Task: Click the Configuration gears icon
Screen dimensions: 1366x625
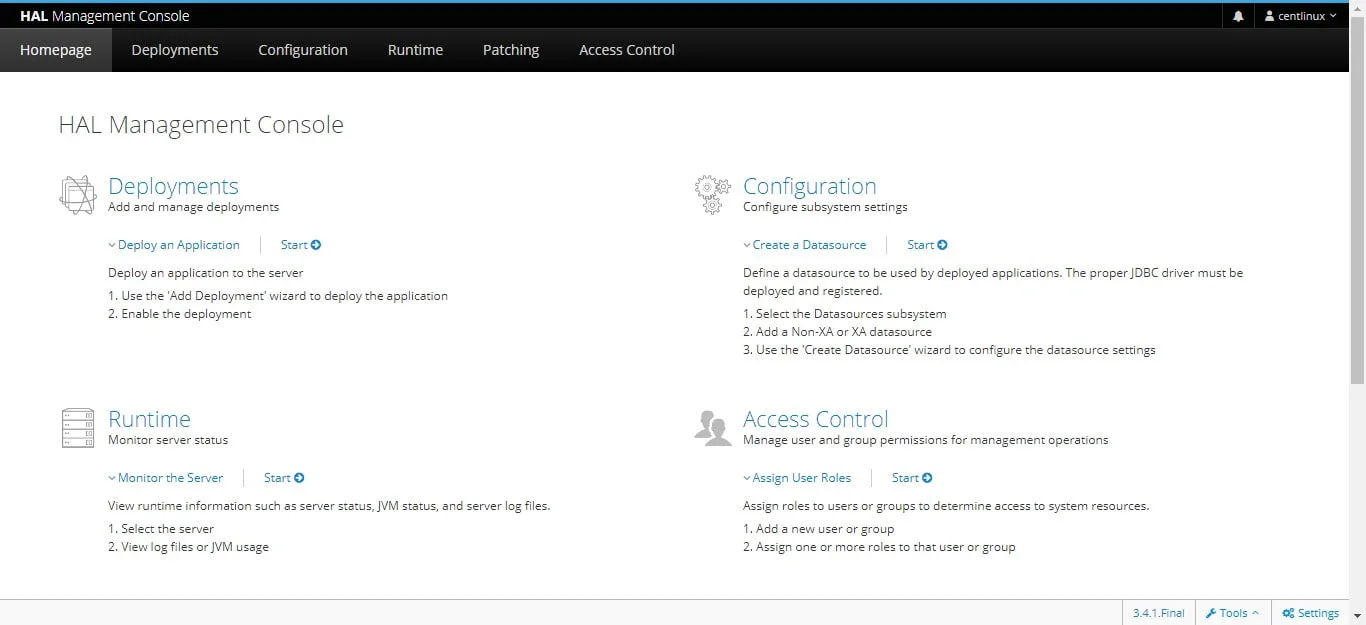Action: (x=712, y=195)
